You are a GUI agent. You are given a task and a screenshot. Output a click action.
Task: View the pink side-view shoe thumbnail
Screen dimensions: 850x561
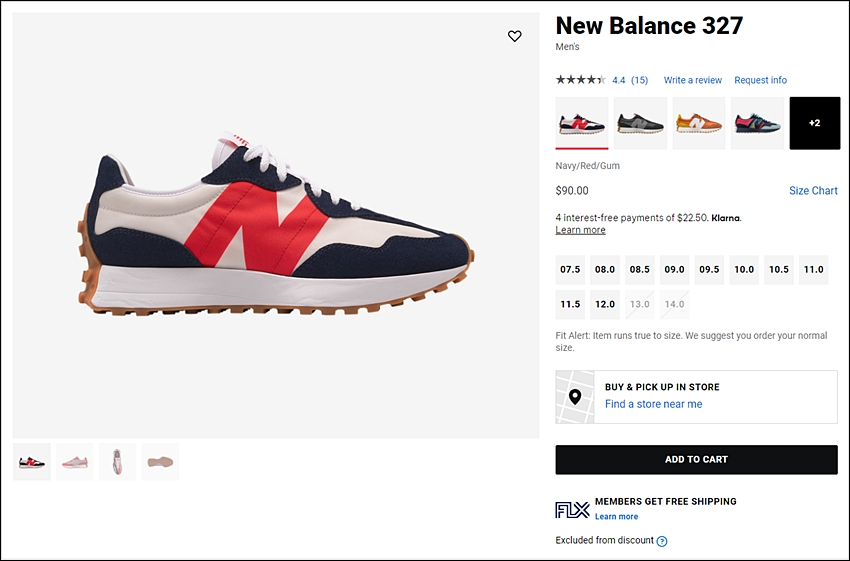pos(75,462)
